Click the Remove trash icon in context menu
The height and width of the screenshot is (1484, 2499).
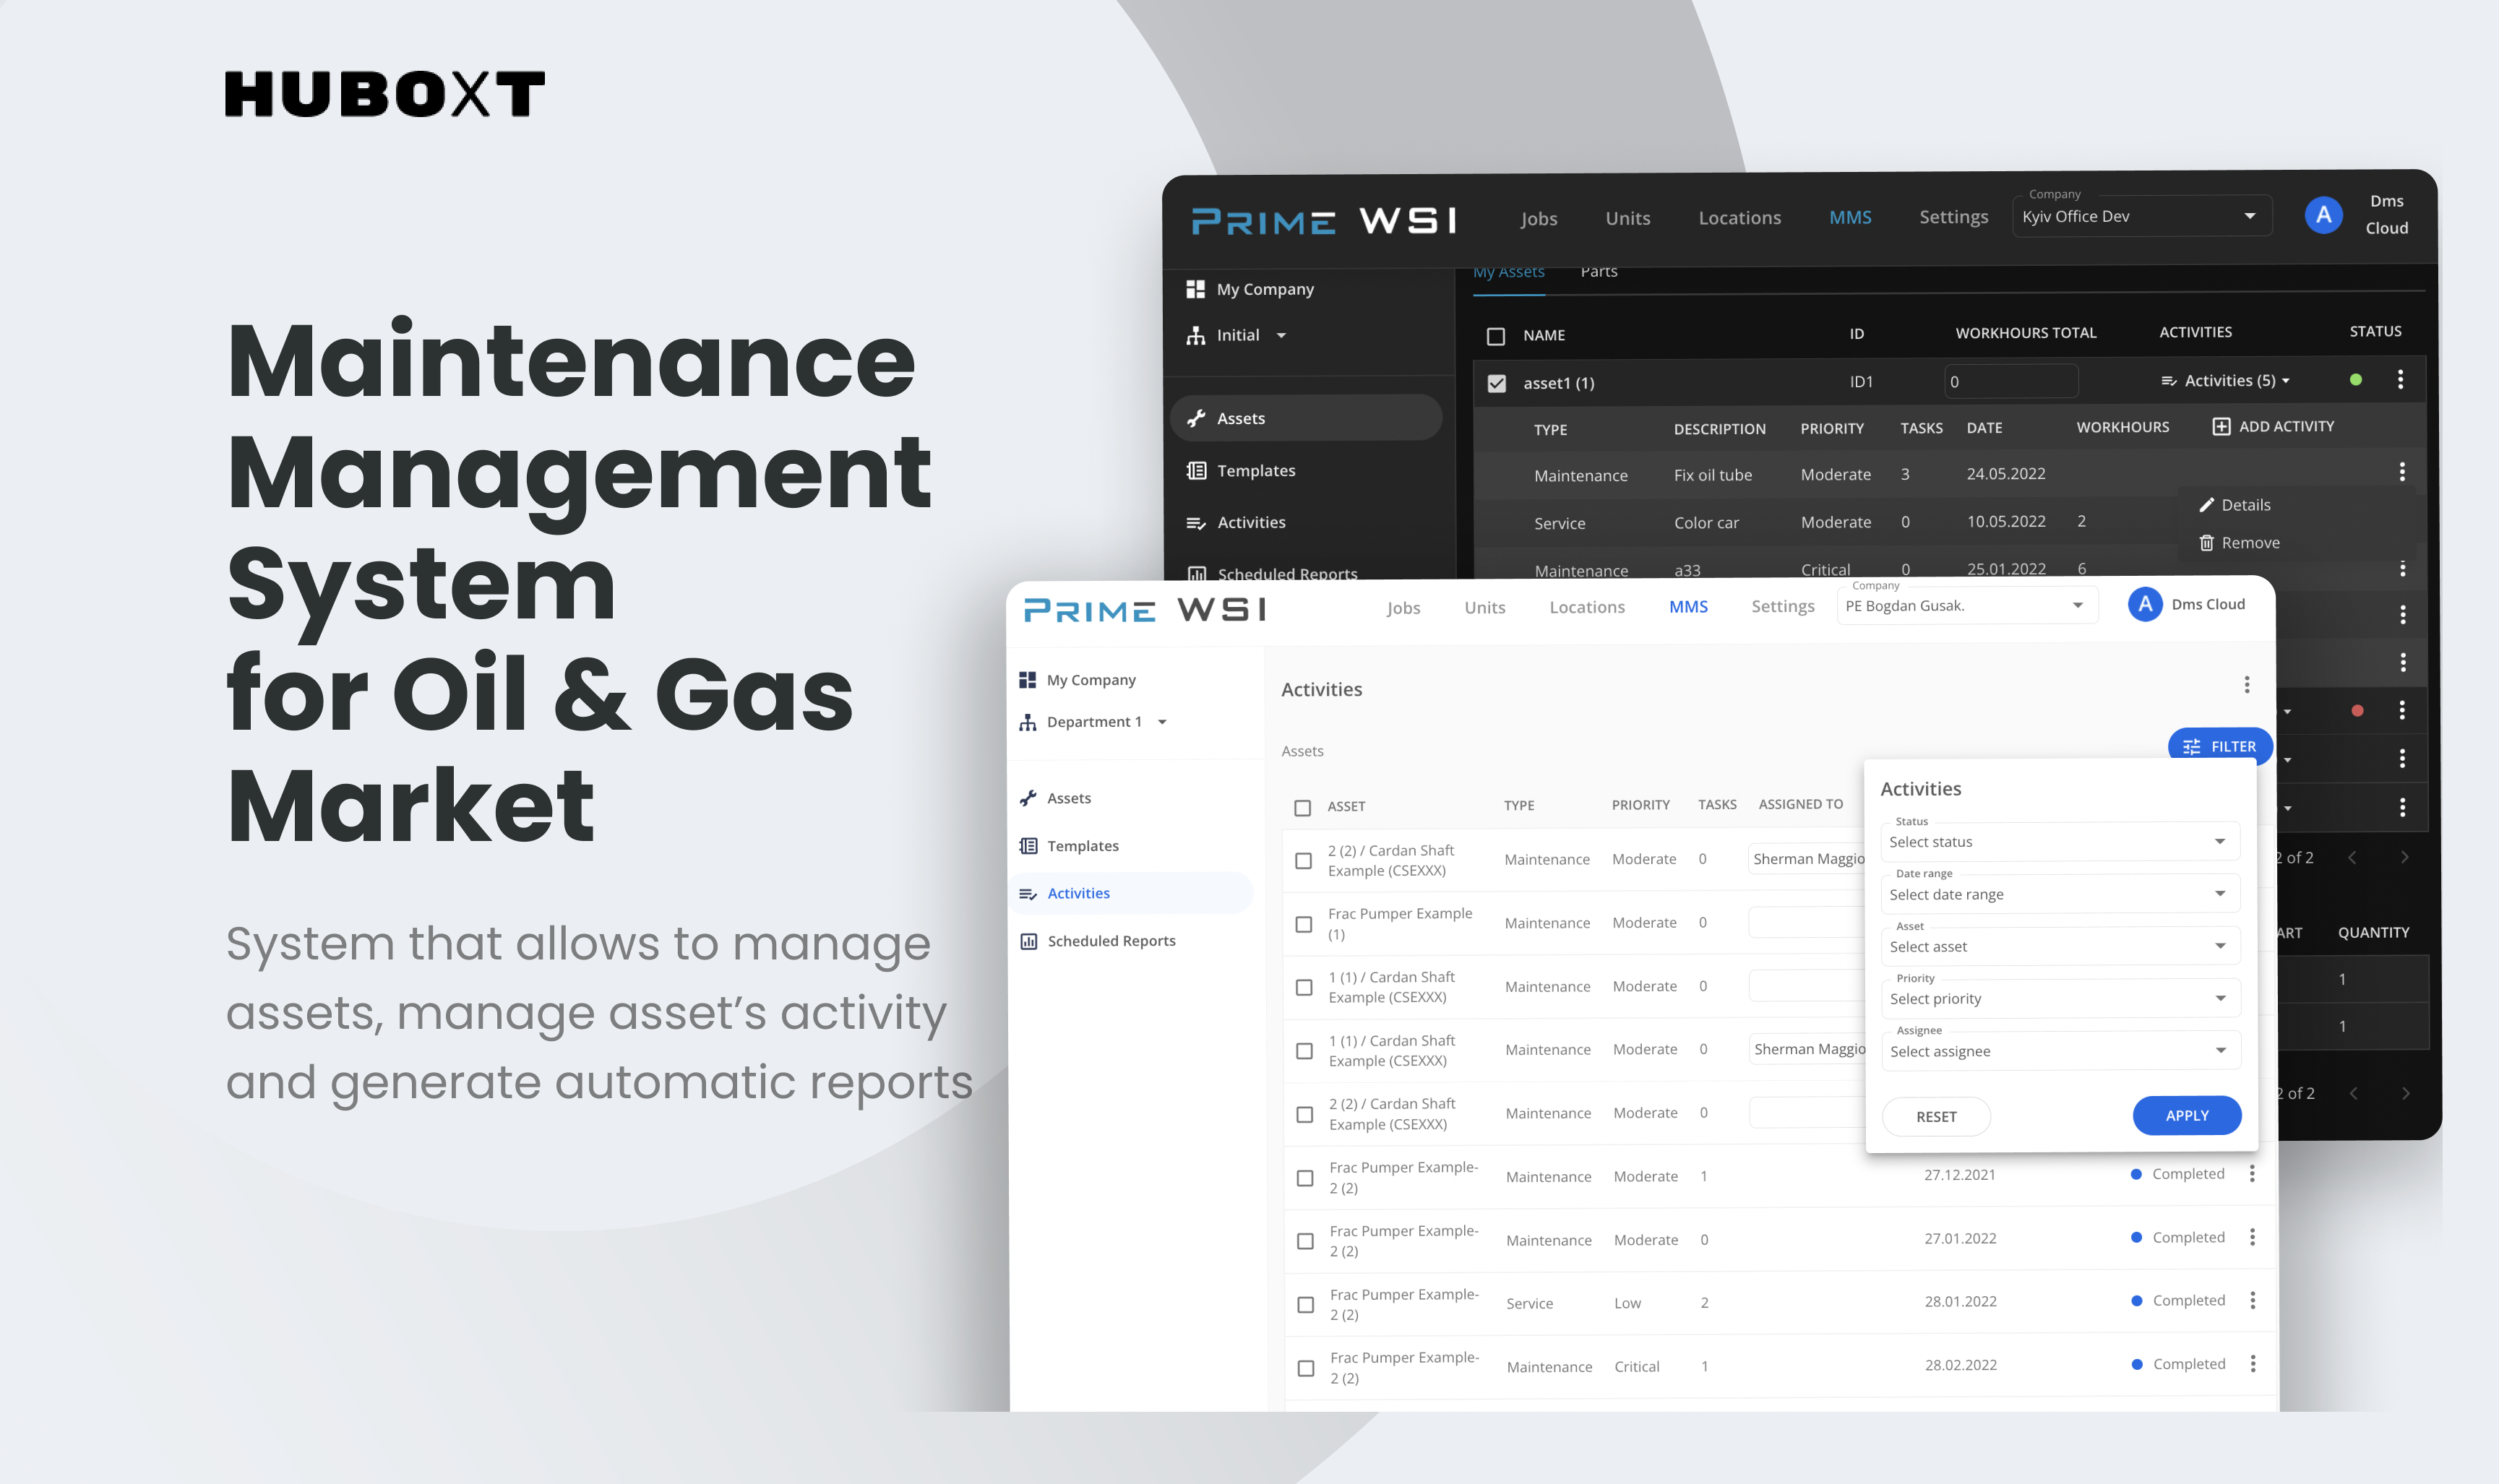(x=2206, y=543)
